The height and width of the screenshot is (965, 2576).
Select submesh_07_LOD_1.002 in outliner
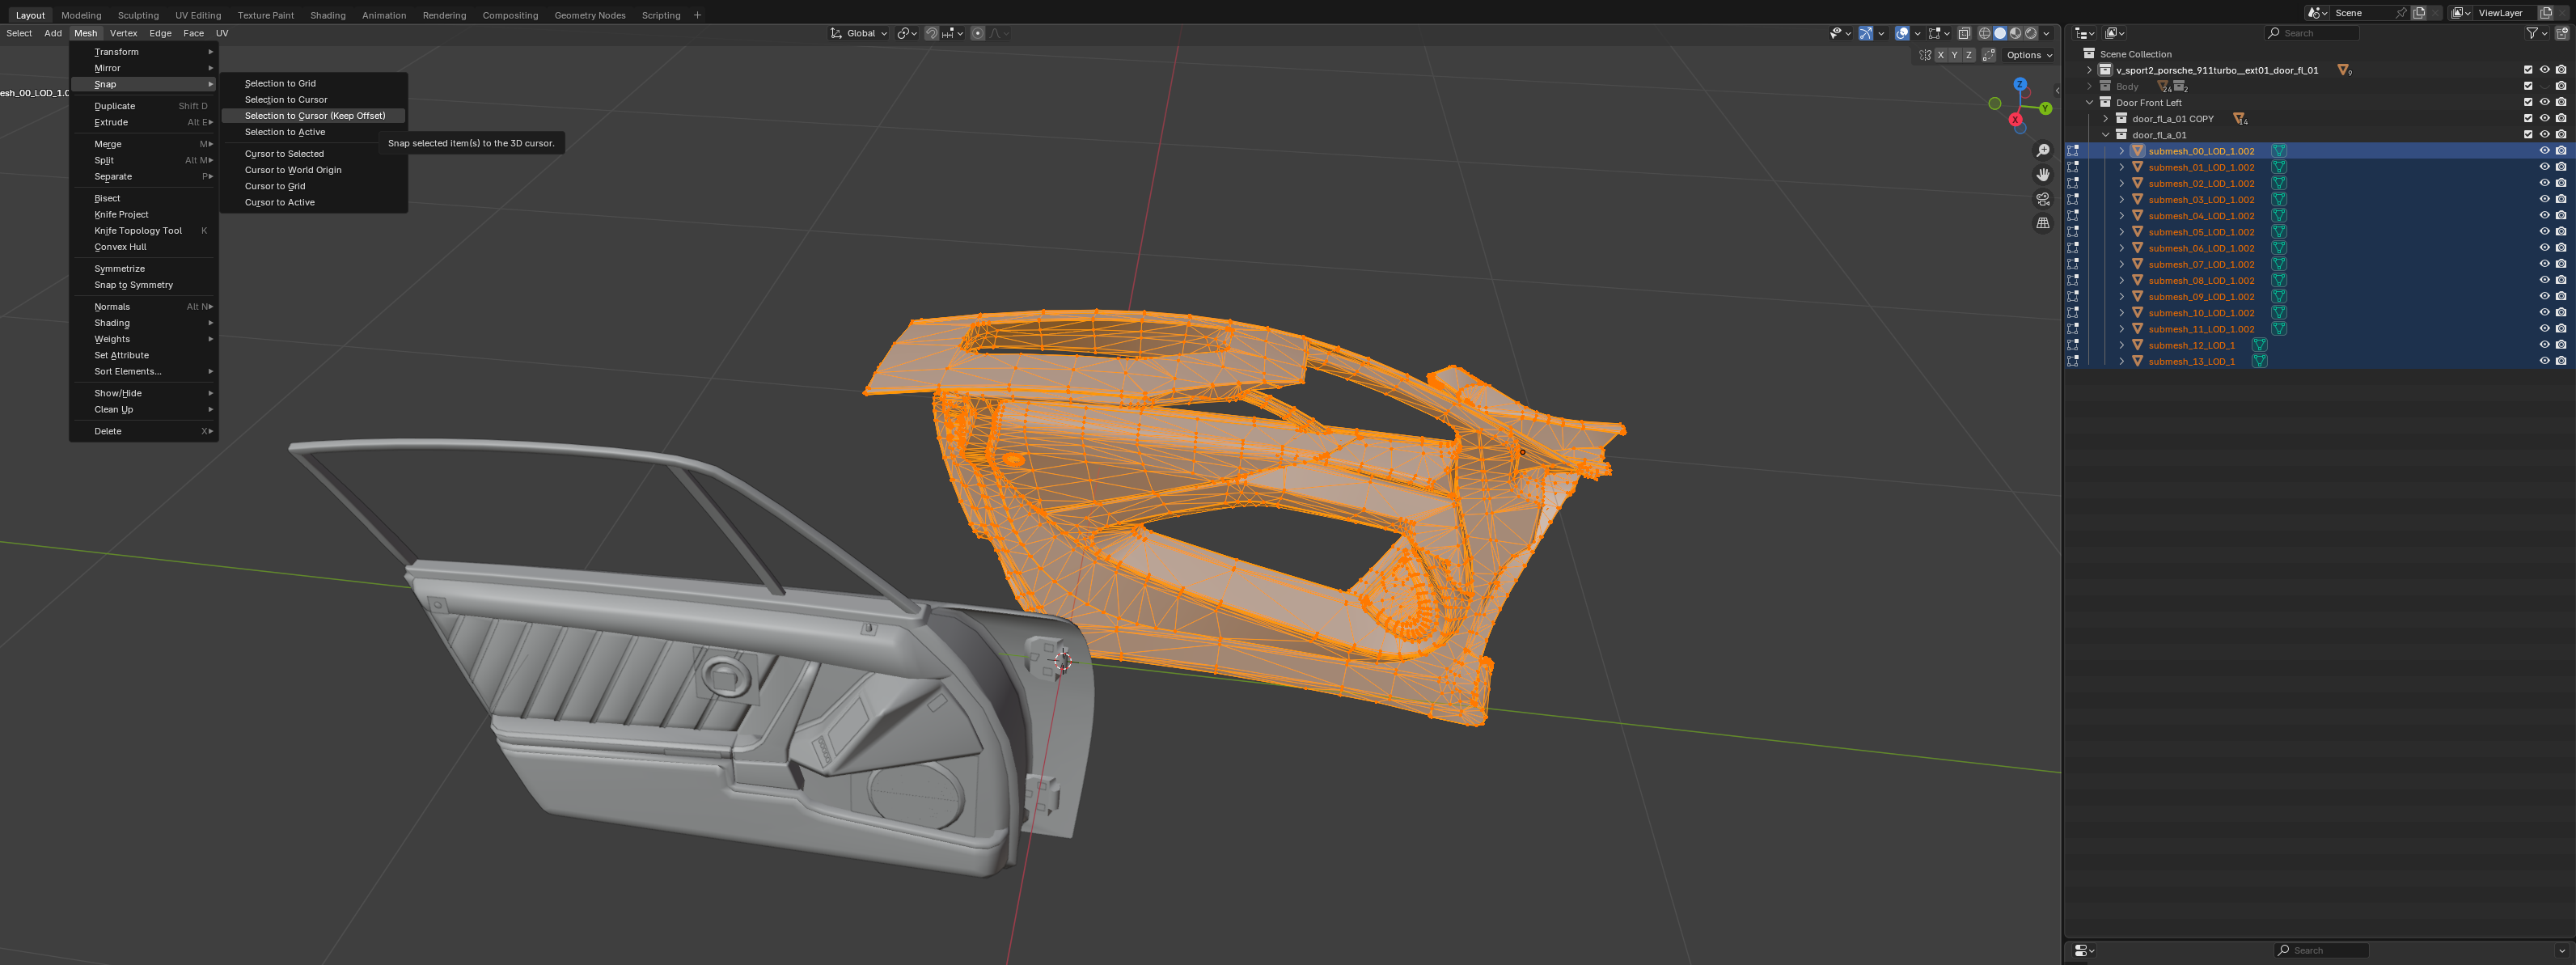pos(2201,264)
